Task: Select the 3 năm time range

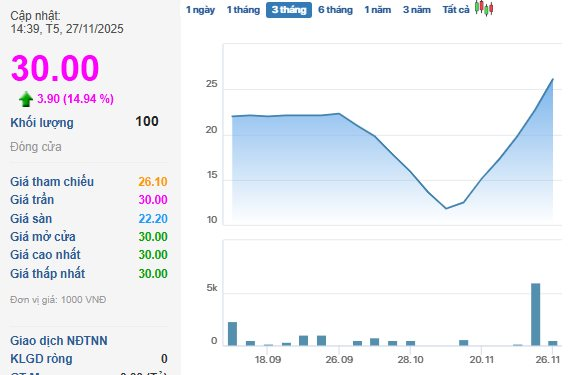Action: (x=417, y=10)
